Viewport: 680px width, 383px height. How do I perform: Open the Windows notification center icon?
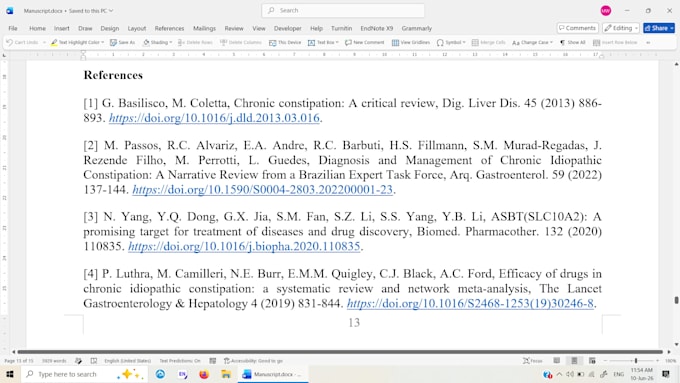(666, 374)
